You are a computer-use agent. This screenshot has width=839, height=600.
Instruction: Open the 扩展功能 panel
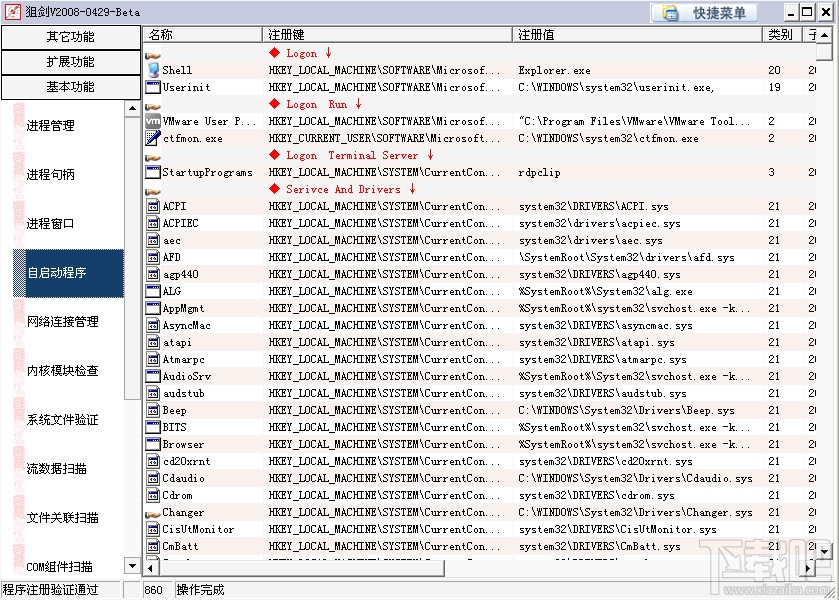pos(71,62)
